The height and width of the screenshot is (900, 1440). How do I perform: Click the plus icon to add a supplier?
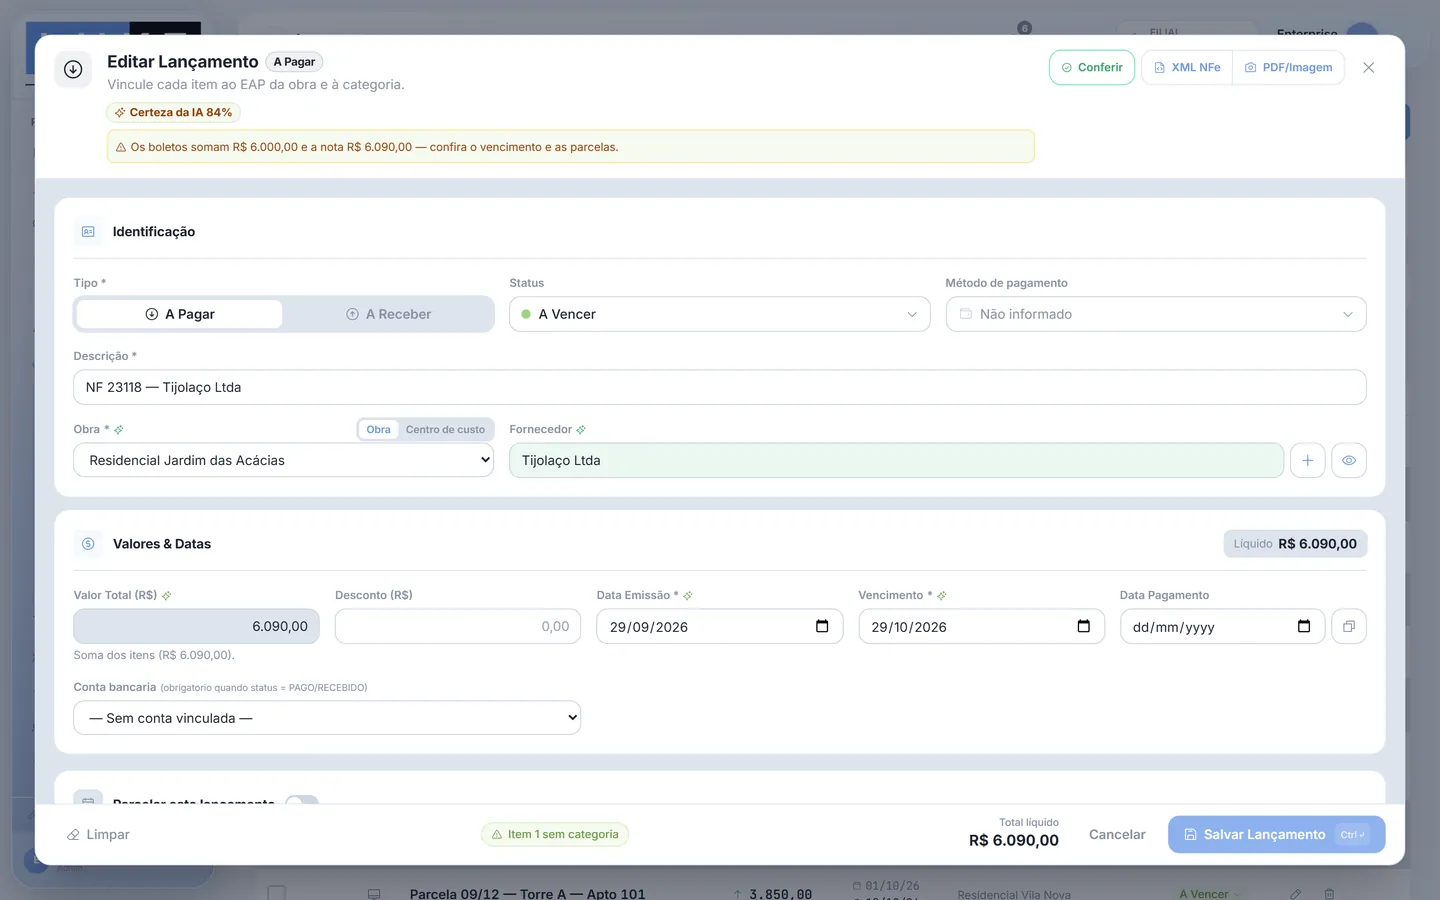click(x=1307, y=460)
